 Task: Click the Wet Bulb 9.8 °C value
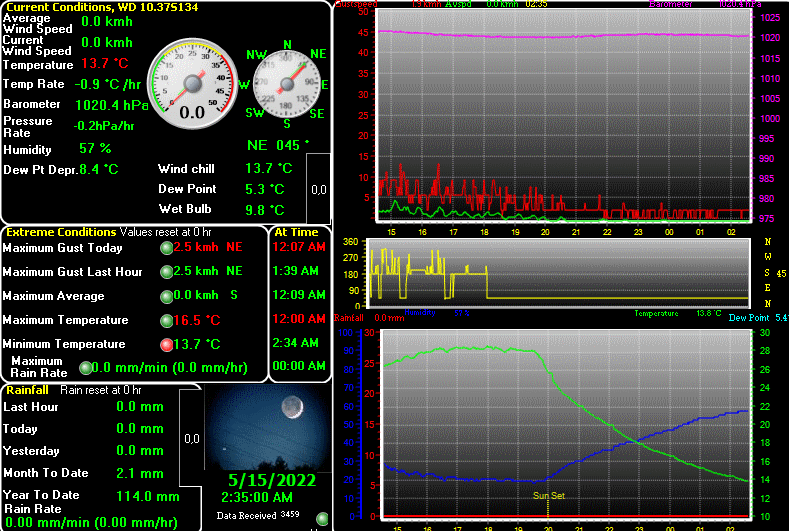265,210
